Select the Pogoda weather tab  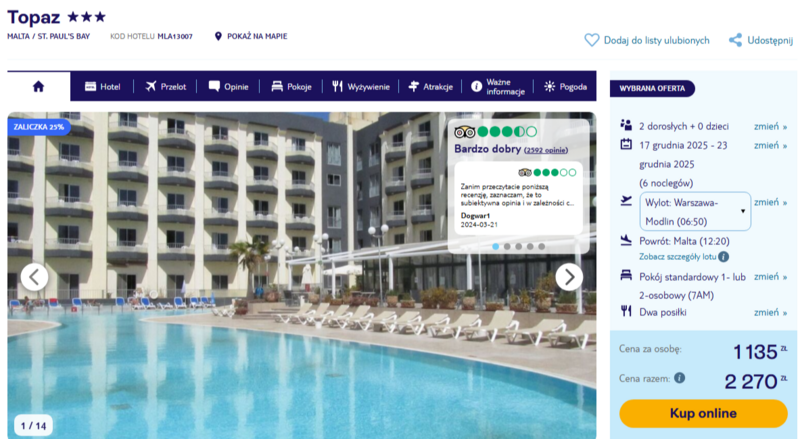point(565,87)
